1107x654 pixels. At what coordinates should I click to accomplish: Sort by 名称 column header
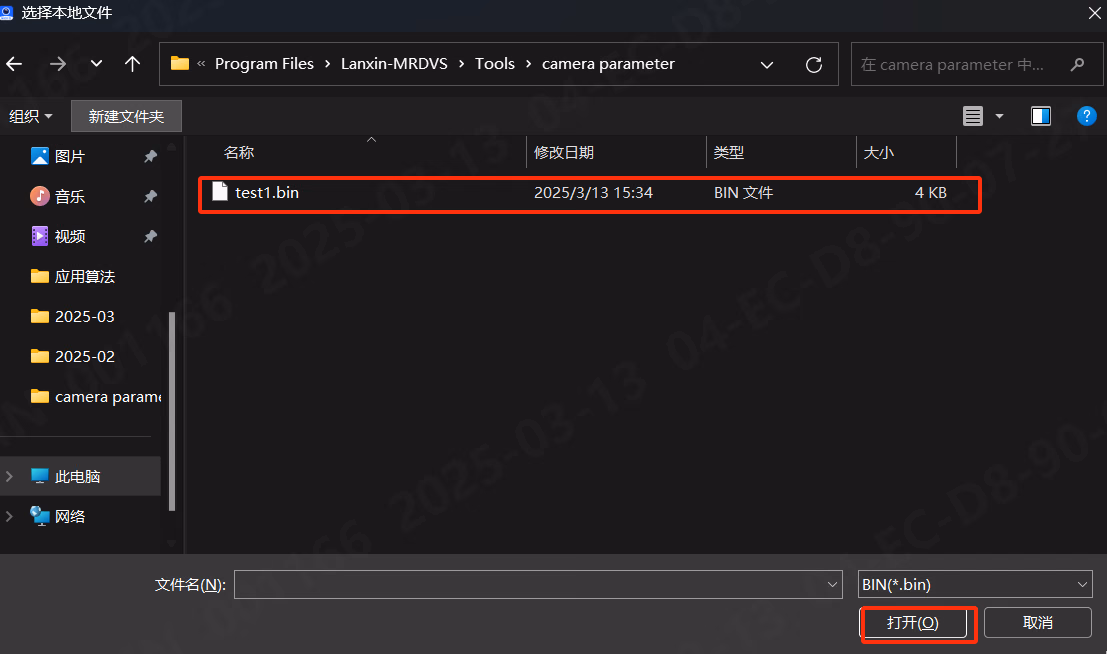pos(239,153)
